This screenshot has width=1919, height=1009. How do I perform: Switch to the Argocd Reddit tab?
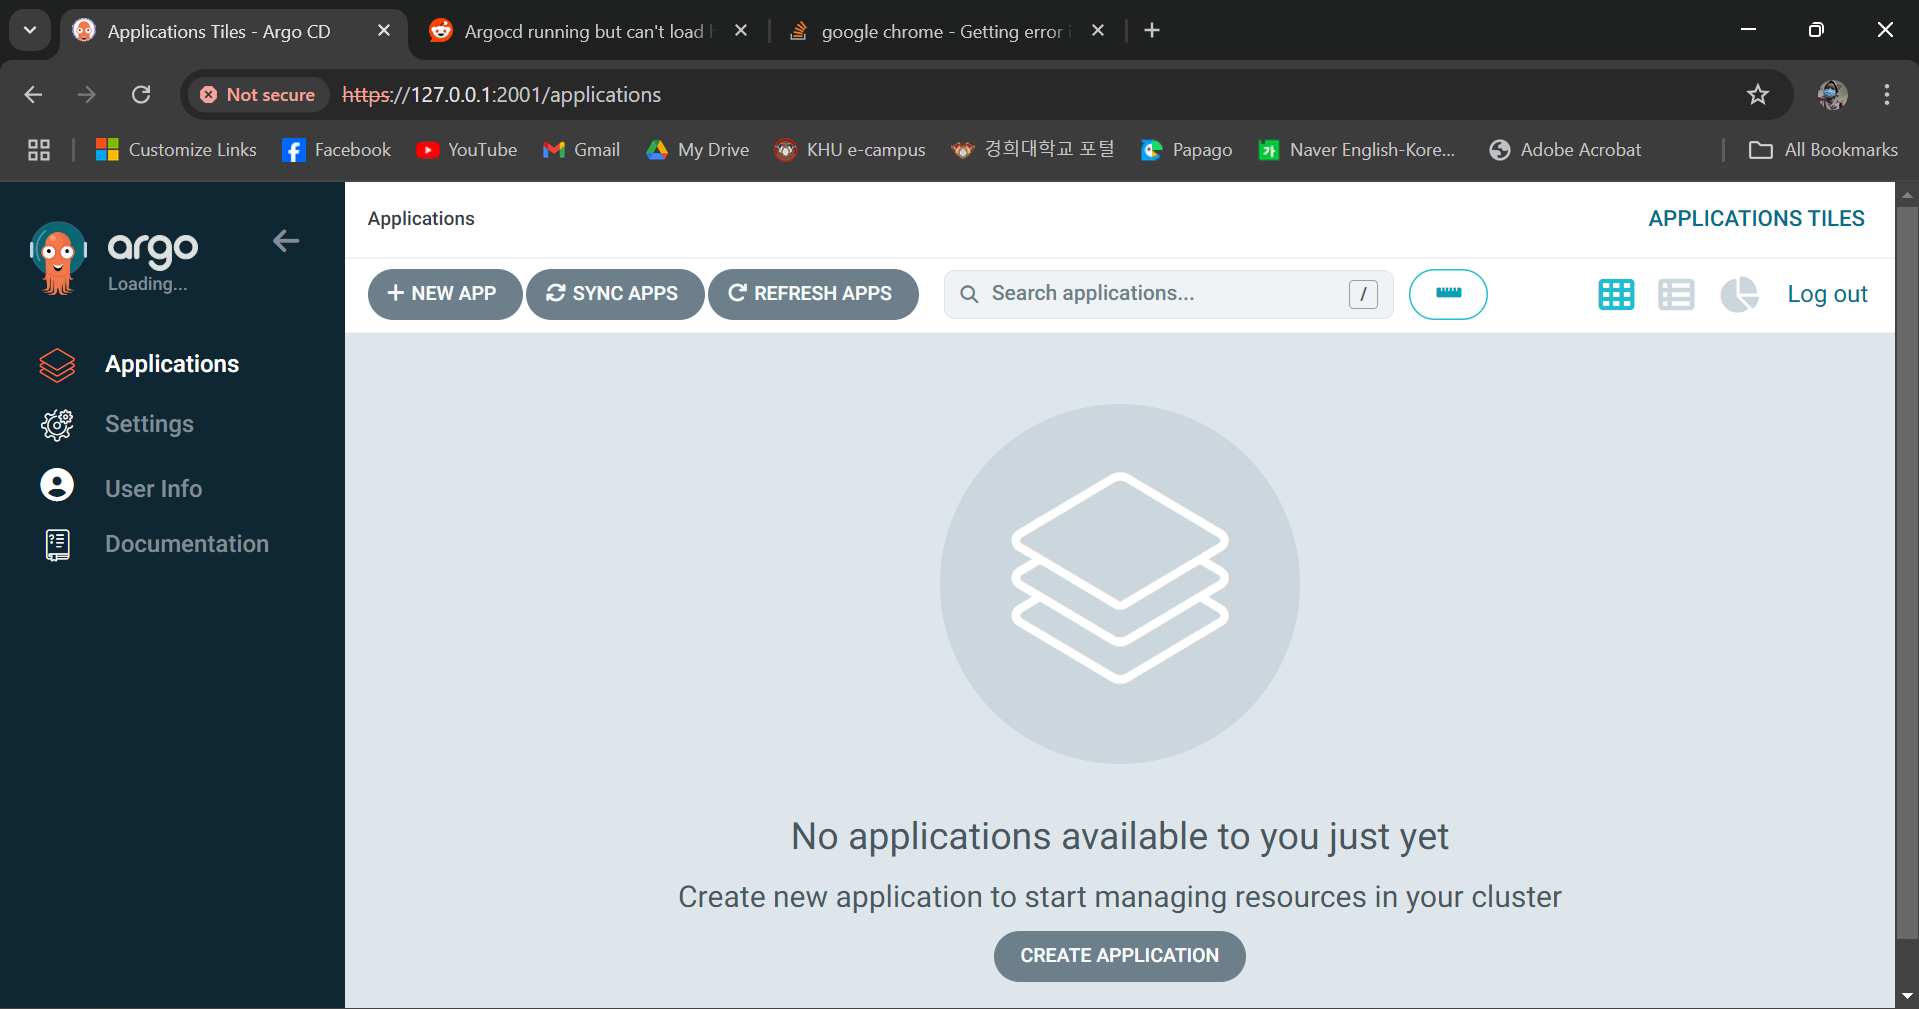pyautogui.click(x=583, y=31)
